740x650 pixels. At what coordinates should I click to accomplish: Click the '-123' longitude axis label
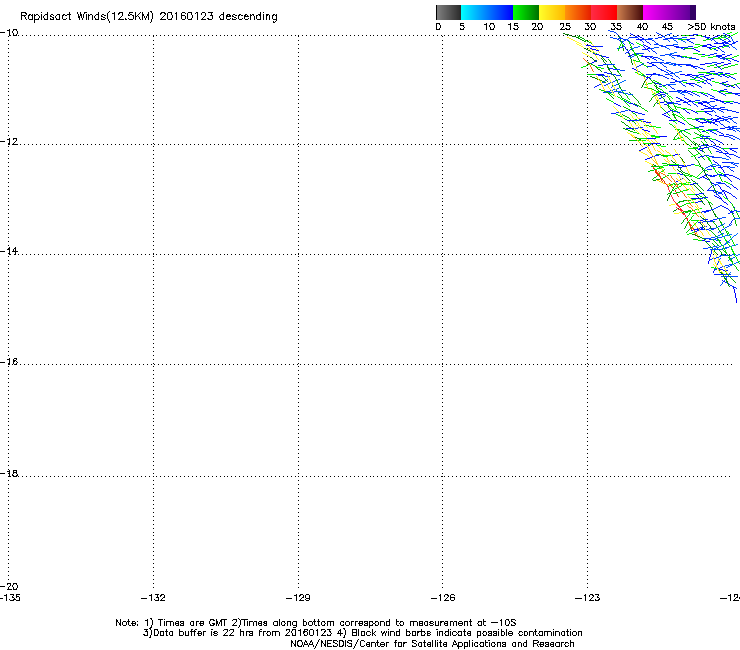point(588,598)
